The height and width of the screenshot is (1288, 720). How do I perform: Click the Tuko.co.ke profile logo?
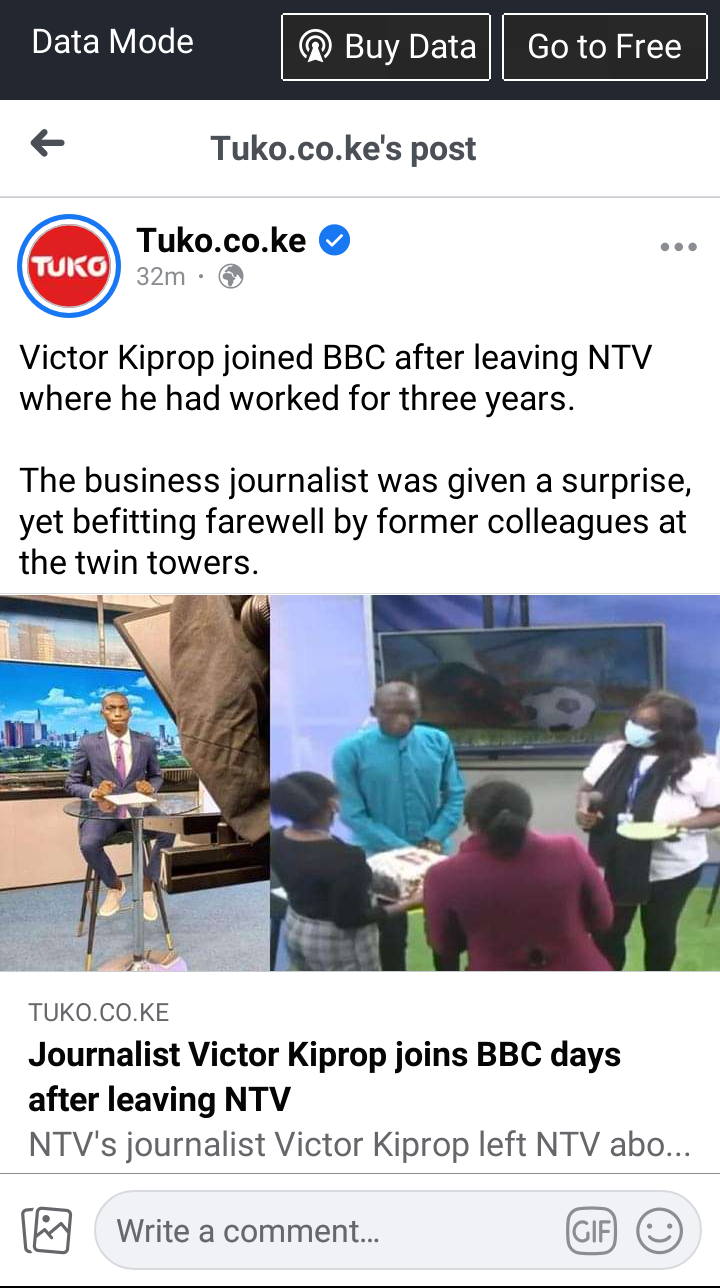pos(69,266)
